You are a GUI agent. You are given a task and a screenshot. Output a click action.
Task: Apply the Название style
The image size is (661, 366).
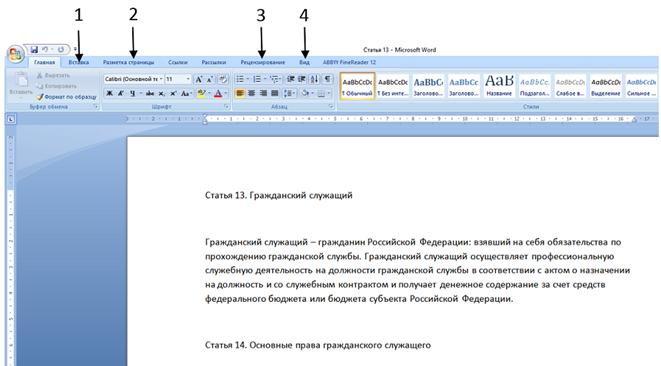pos(499,86)
